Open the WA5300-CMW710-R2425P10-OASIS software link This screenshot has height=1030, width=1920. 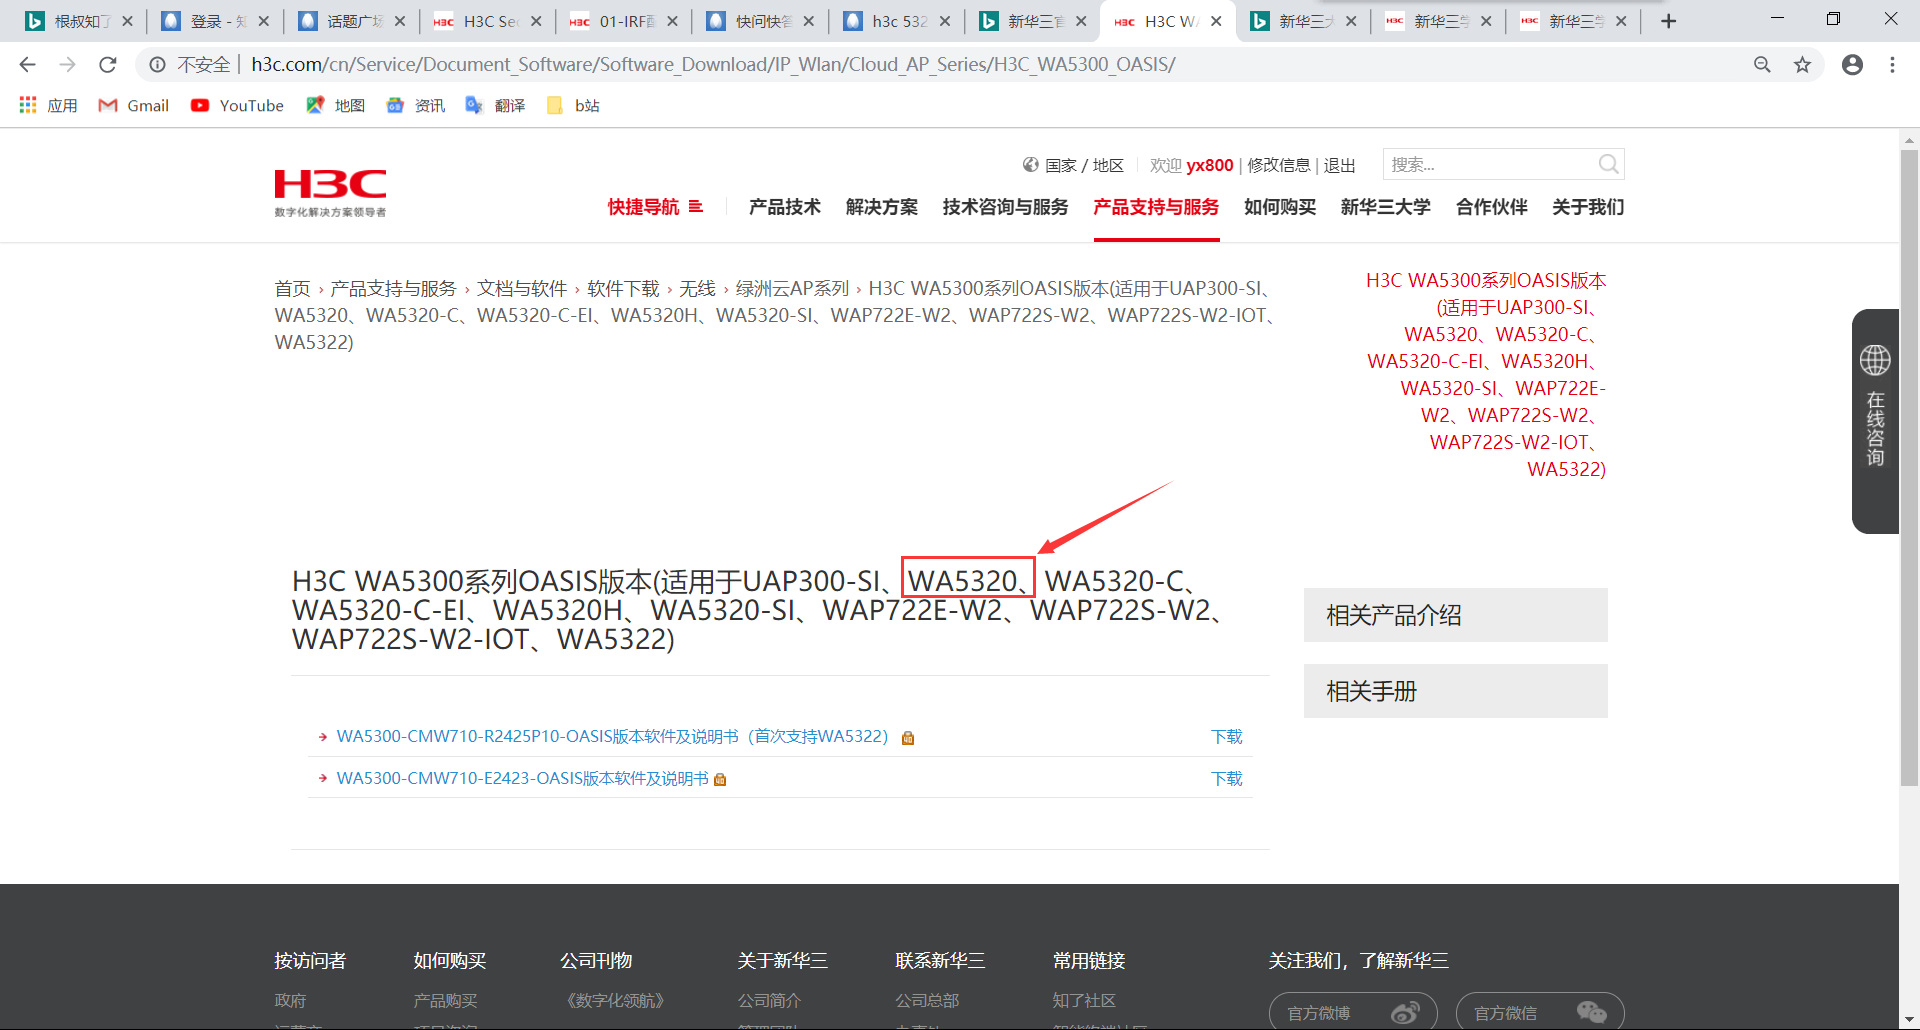pos(612,737)
